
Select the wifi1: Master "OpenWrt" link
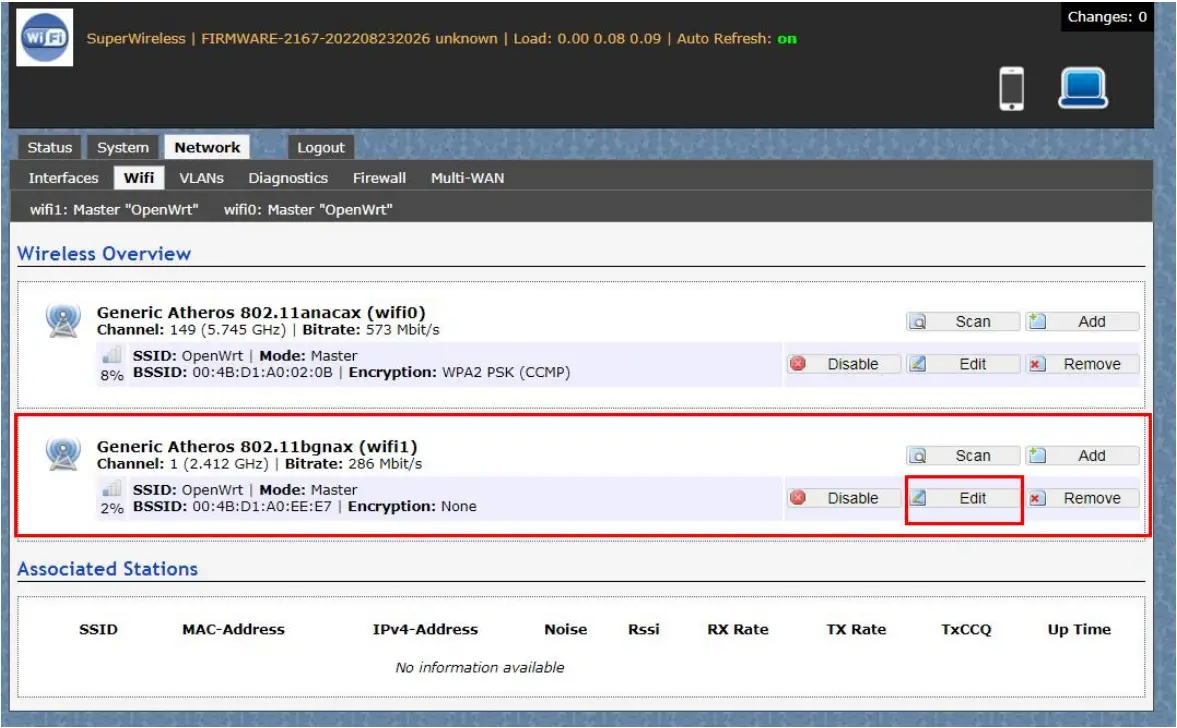(114, 210)
